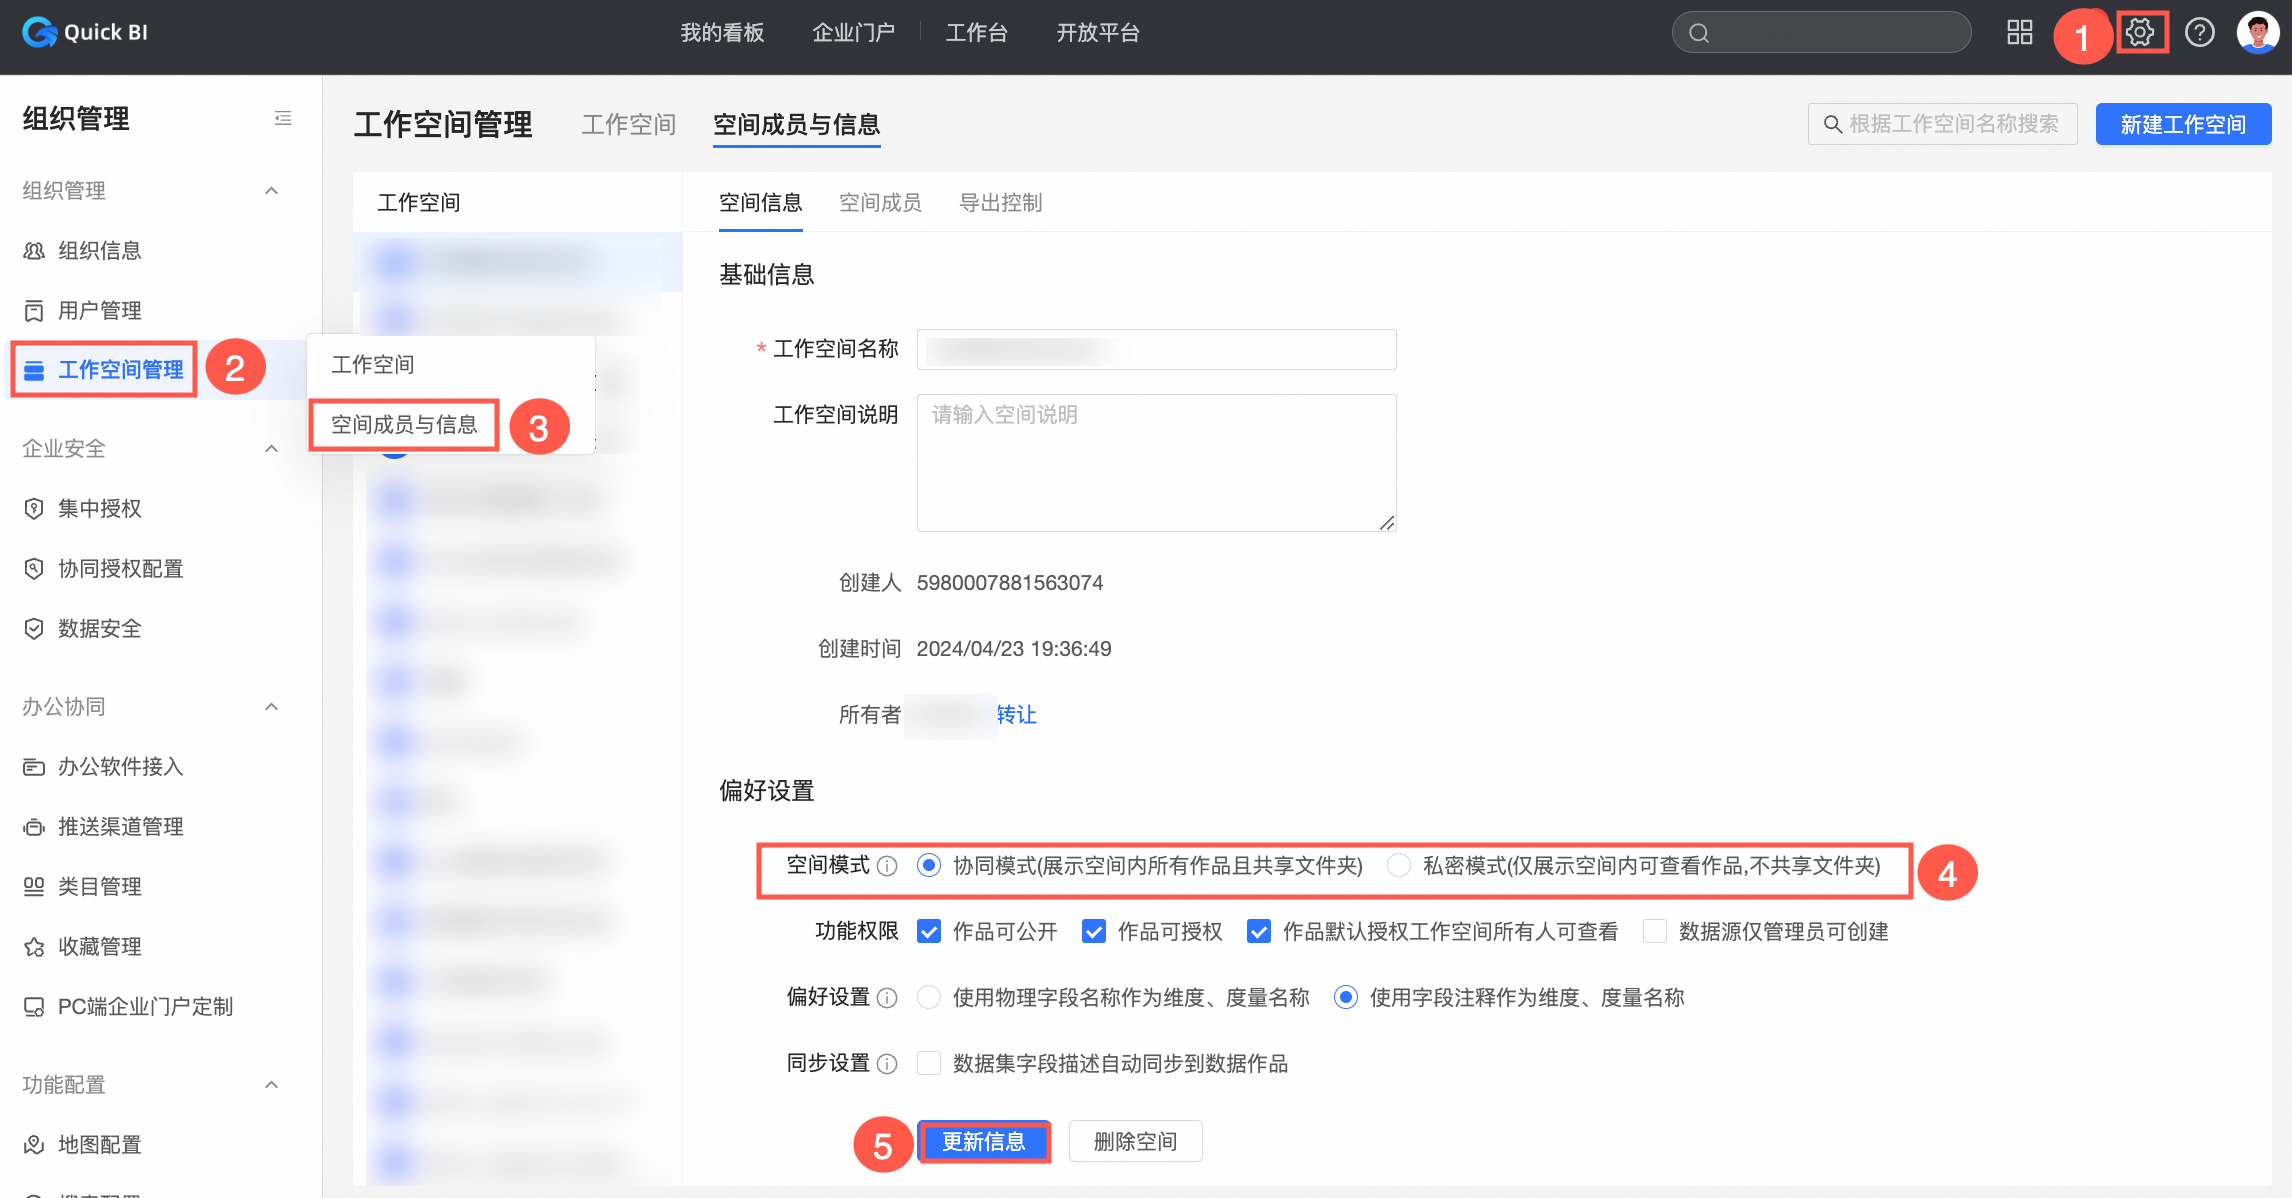Switch to the 空间信息 tab
2292x1198 pixels.
[761, 203]
